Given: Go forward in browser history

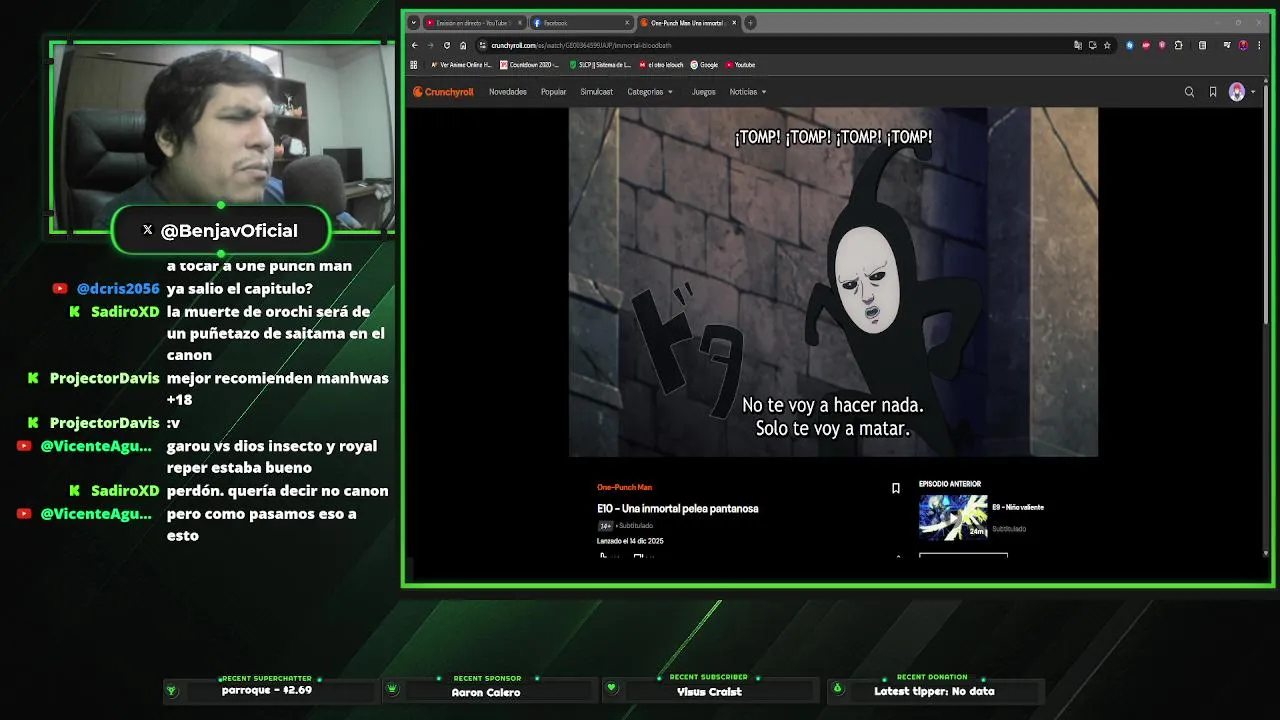Looking at the screenshot, I should point(431,45).
